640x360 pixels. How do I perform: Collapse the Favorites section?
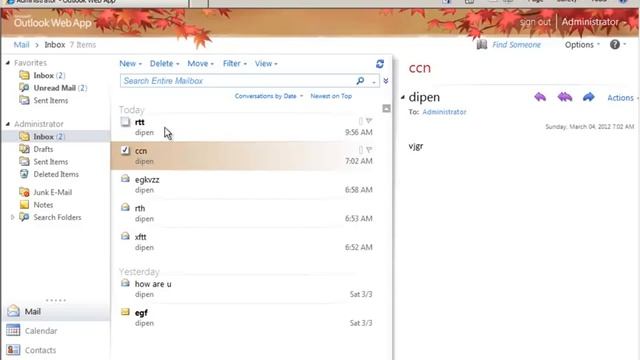pyautogui.click(x=8, y=63)
